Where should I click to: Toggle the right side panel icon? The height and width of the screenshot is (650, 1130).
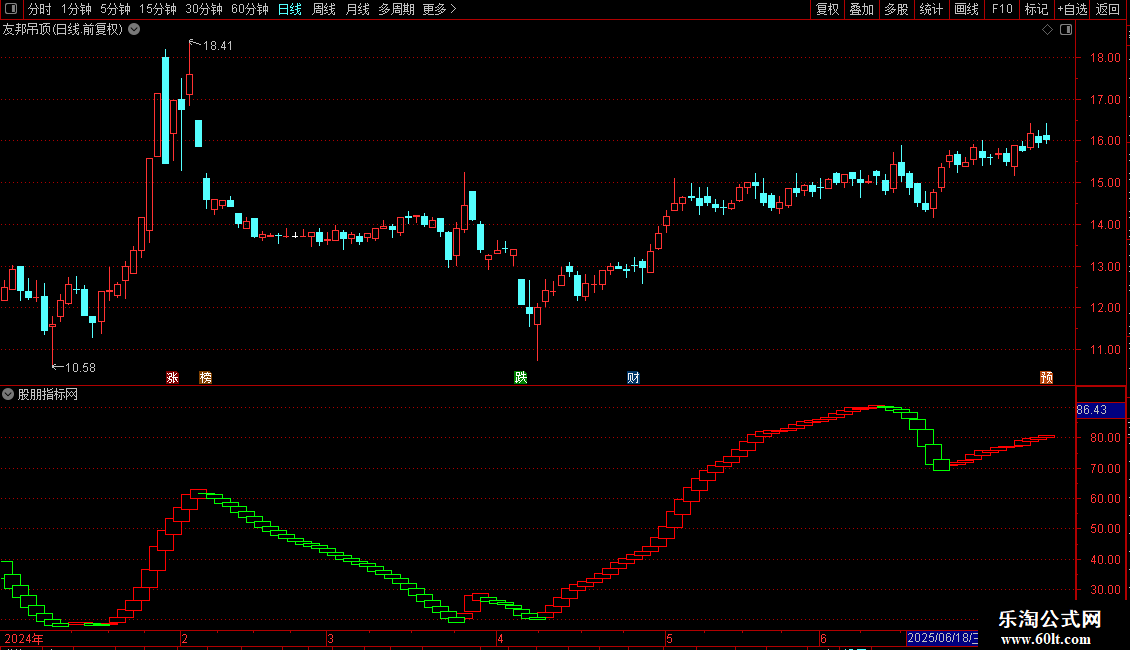click(x=1066, y=30)
